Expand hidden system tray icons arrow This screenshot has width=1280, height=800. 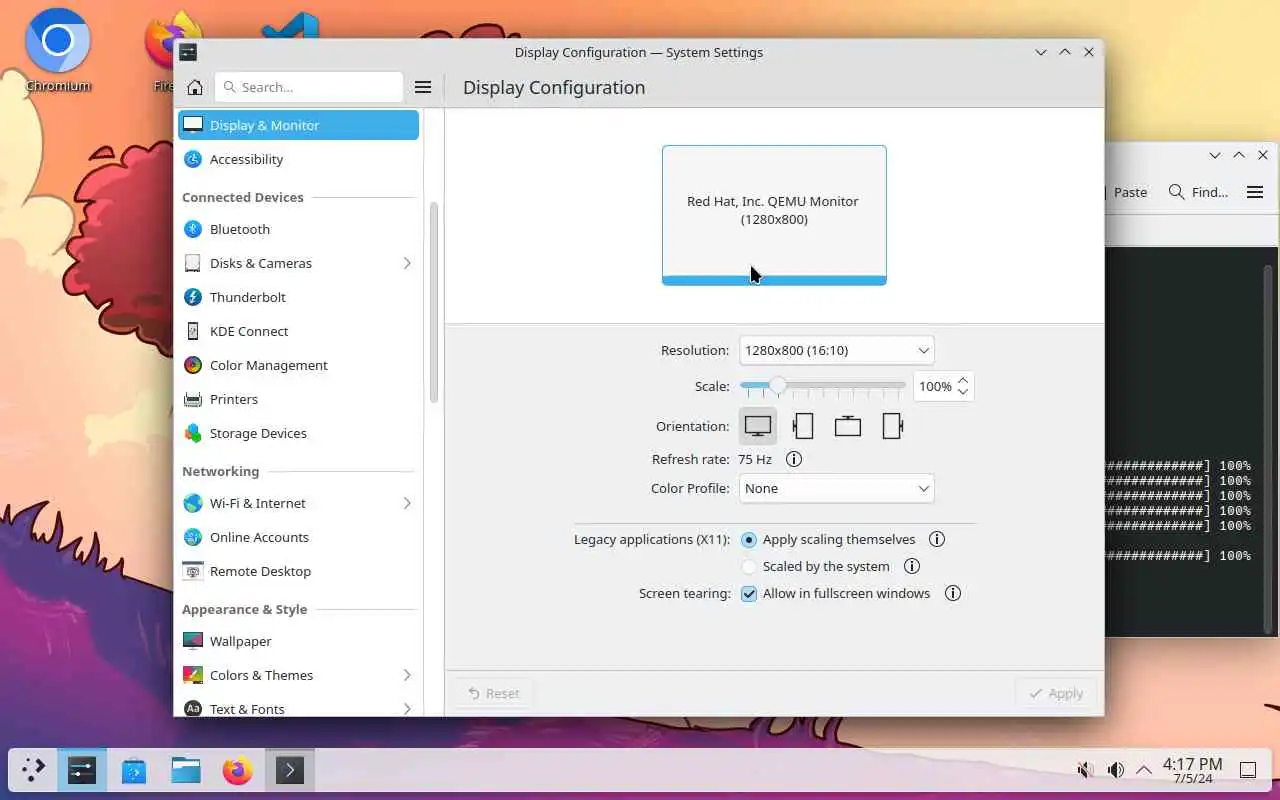pyautogui.click(x=1143, y=770)
